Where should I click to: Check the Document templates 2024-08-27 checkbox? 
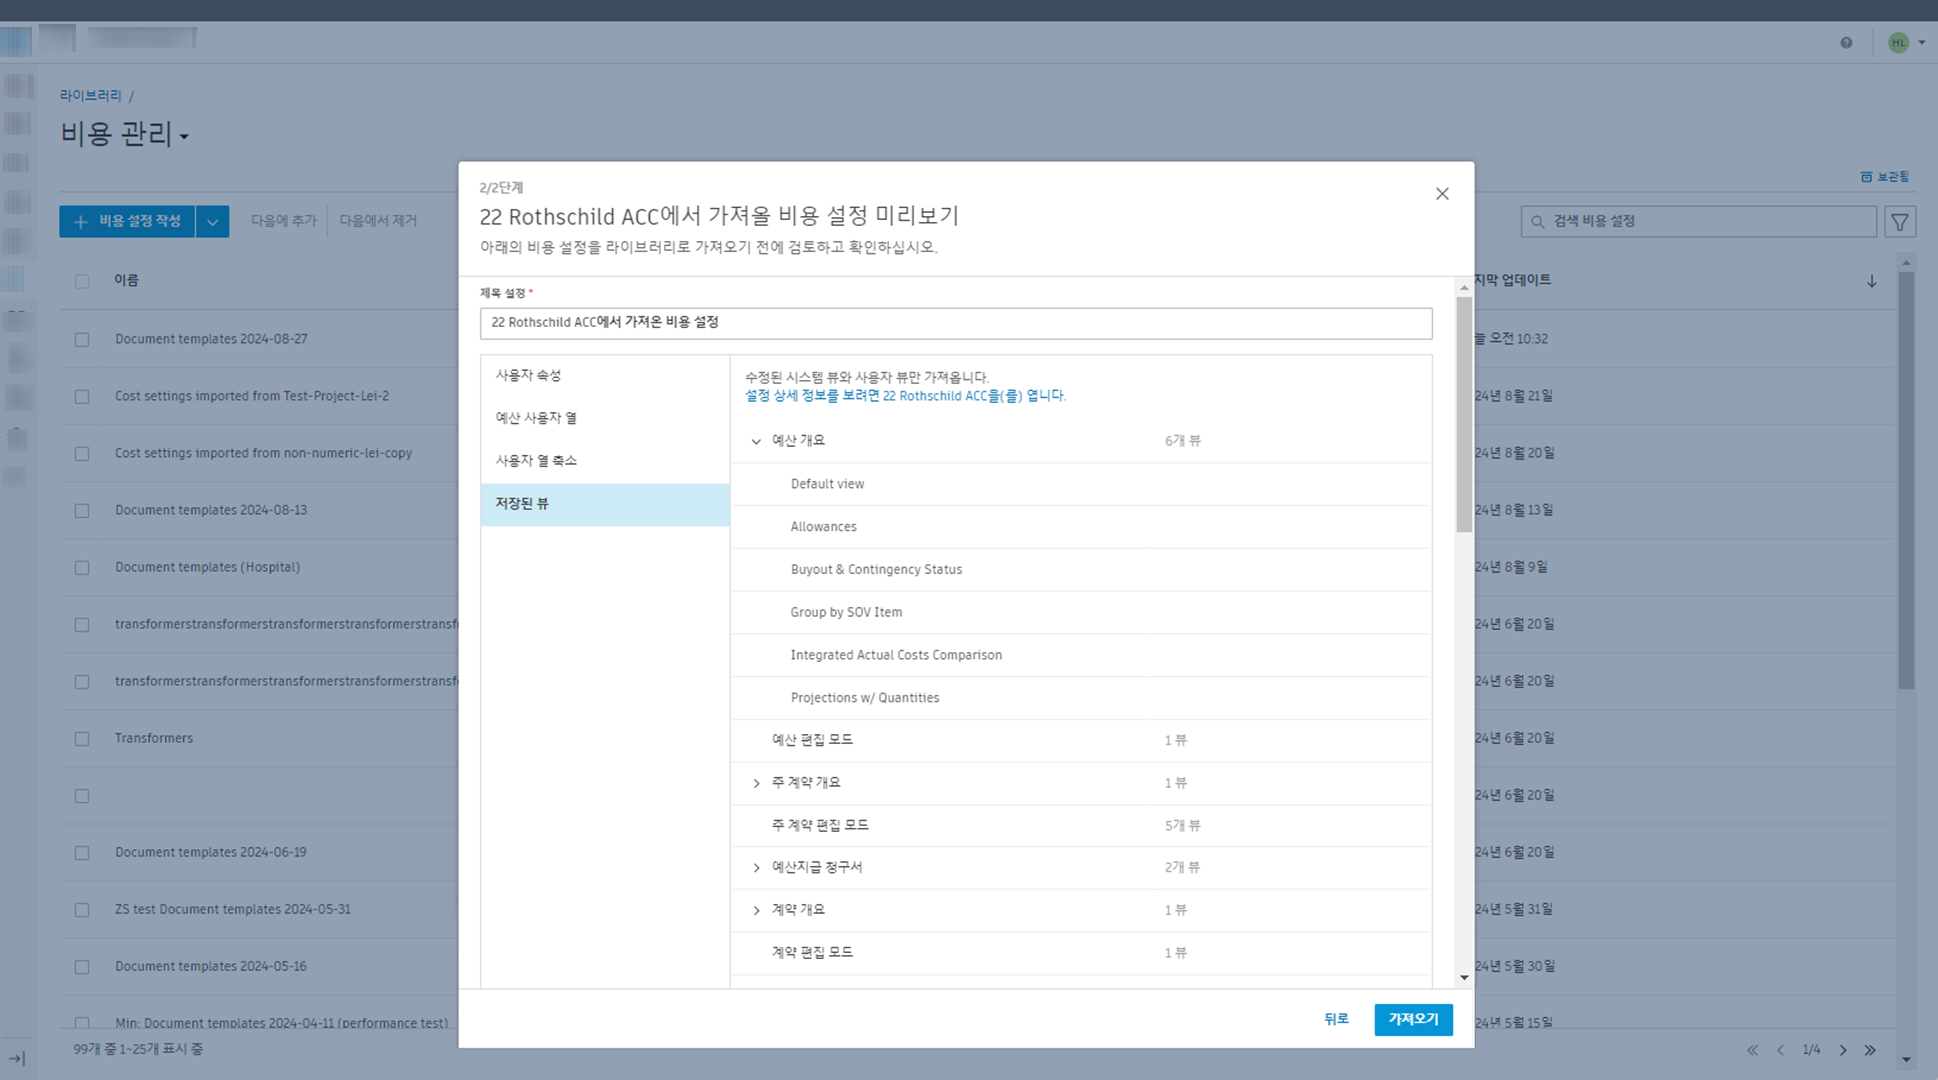[x=82, y=339]
